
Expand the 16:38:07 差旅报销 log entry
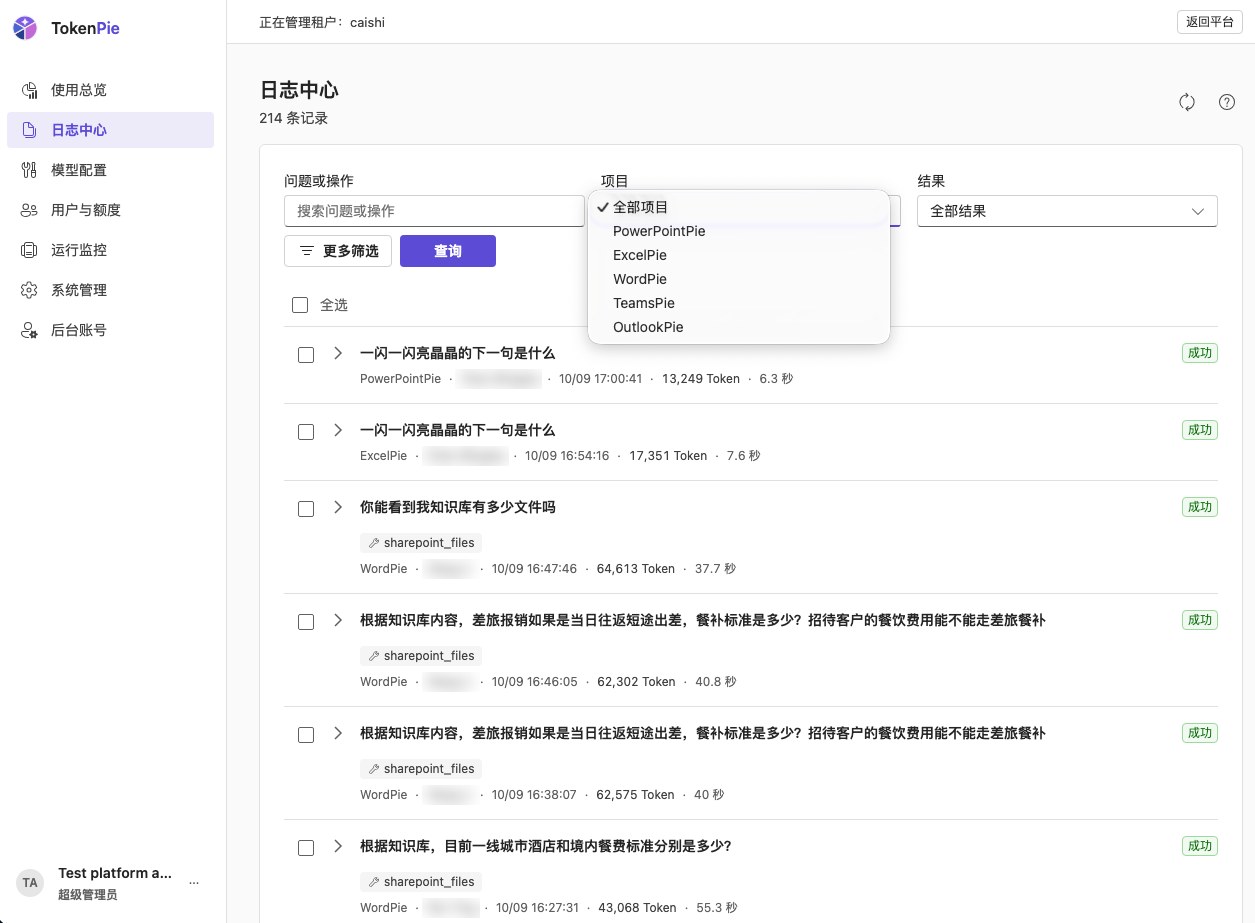point(338,733)
